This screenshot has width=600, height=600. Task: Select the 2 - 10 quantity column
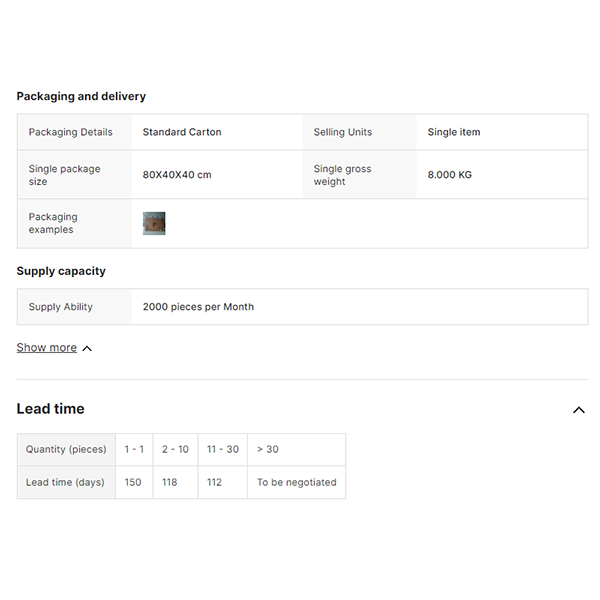pyautogui.click(x=175, y=450)
